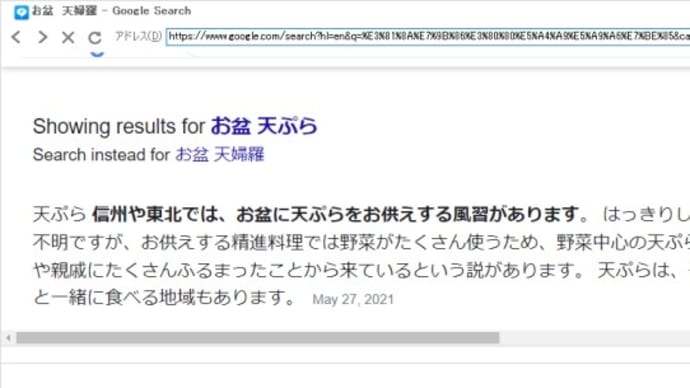The height and width of the screenshot is (388, 690).
Task: Reload the page with the refresh icon
Action: click(x=95, y=38)
